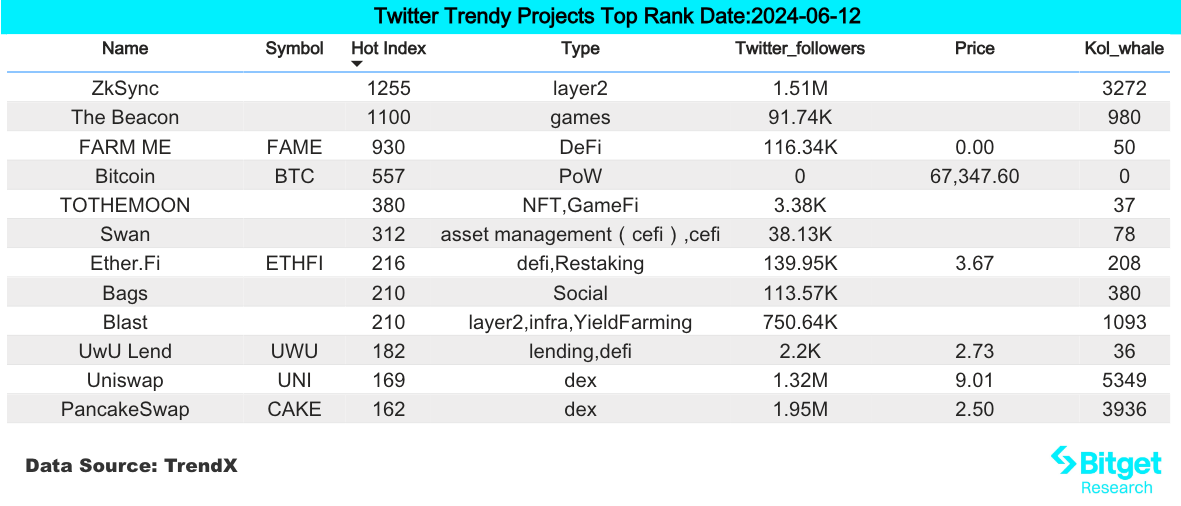Select the Twitter_followers column header
Screen dimensions: 1181x506
[800, 48]
